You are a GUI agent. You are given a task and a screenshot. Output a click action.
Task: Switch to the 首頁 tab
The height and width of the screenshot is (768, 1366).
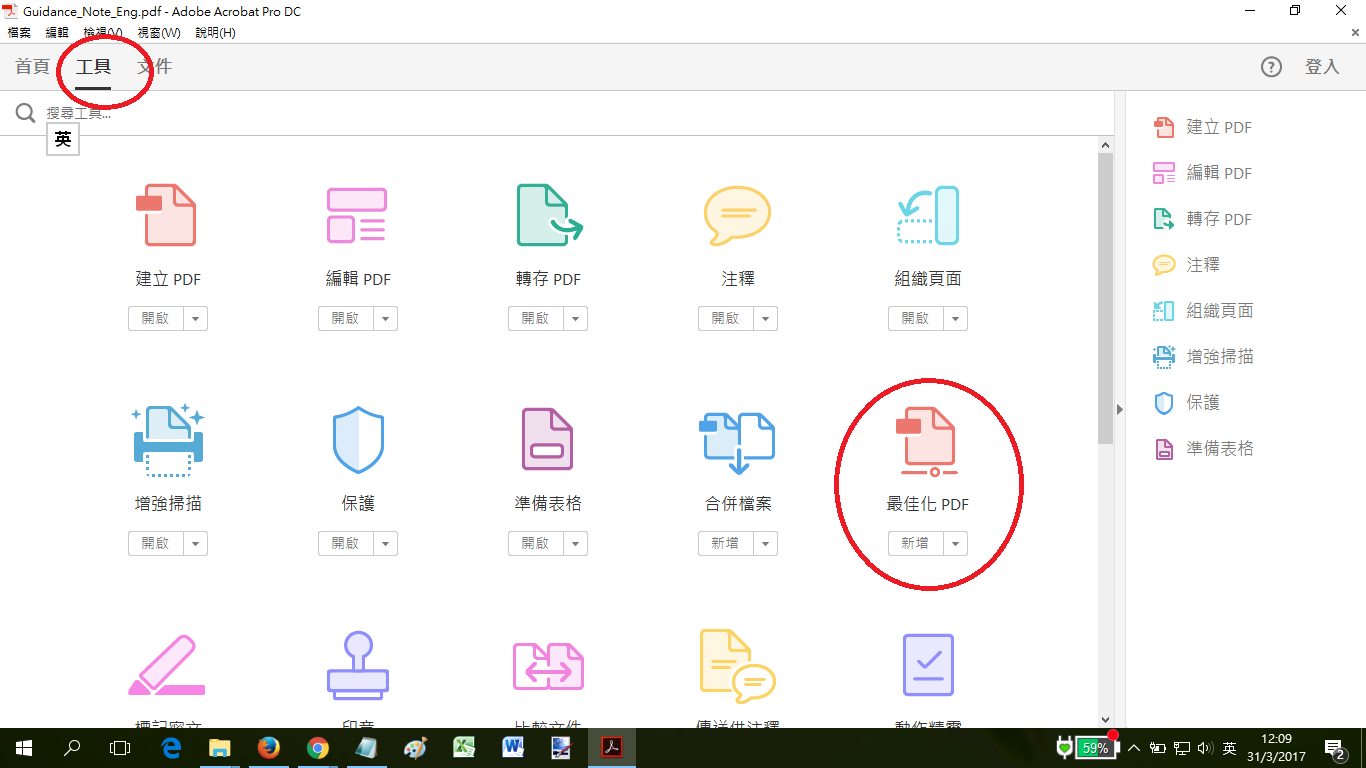click(31, 66)
